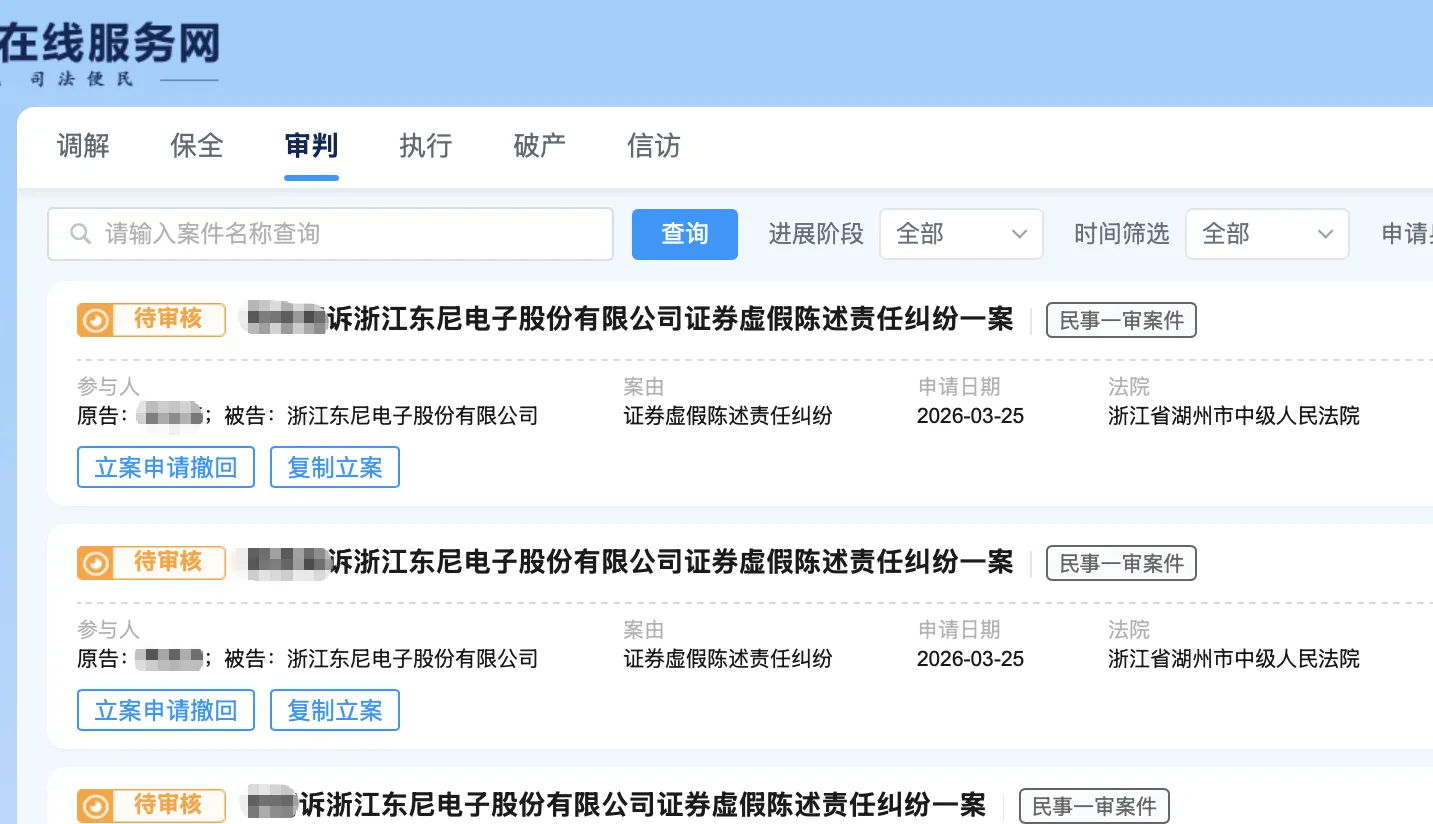Click 立案申请撤回 on the first case
The height and width of the screenshot is (824, 1433).
point(165,466)
